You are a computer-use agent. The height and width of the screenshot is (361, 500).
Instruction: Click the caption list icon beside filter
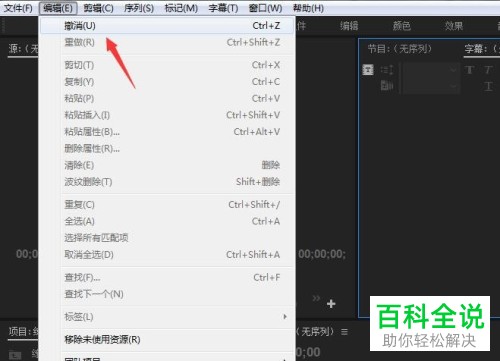coord(387,70)
